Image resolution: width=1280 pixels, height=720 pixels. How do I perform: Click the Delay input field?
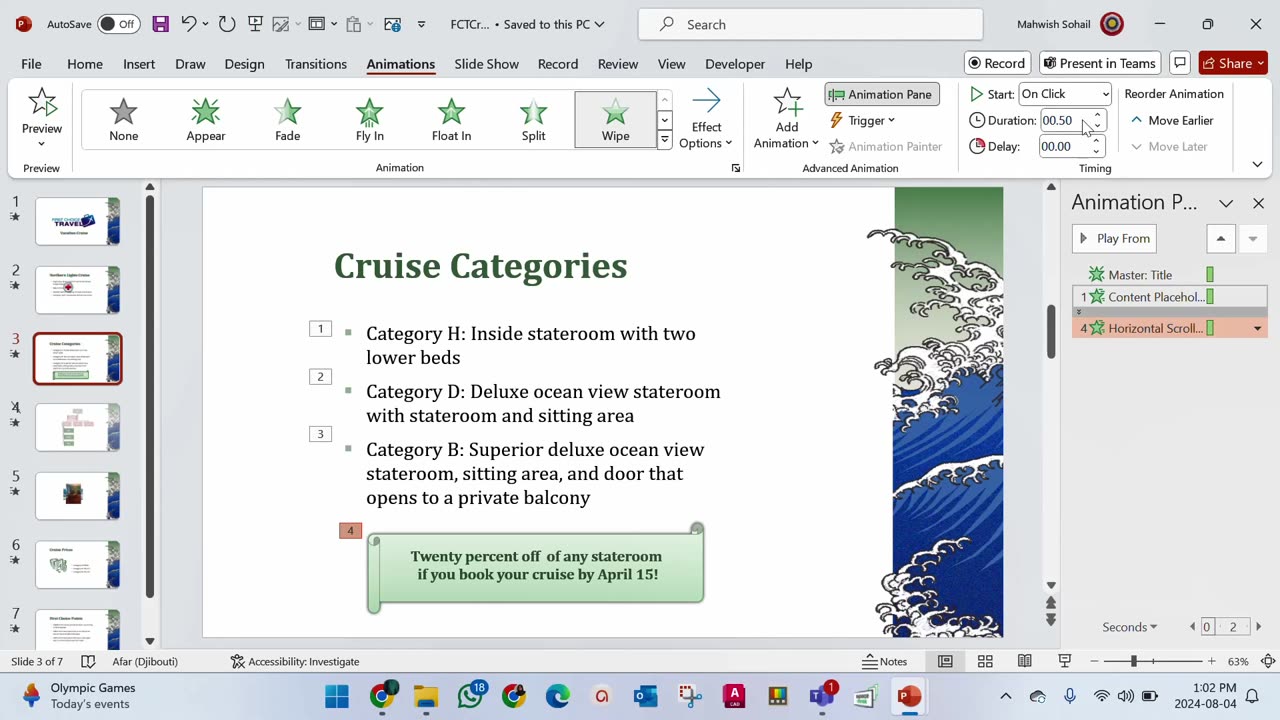[x=1063, y=146]
